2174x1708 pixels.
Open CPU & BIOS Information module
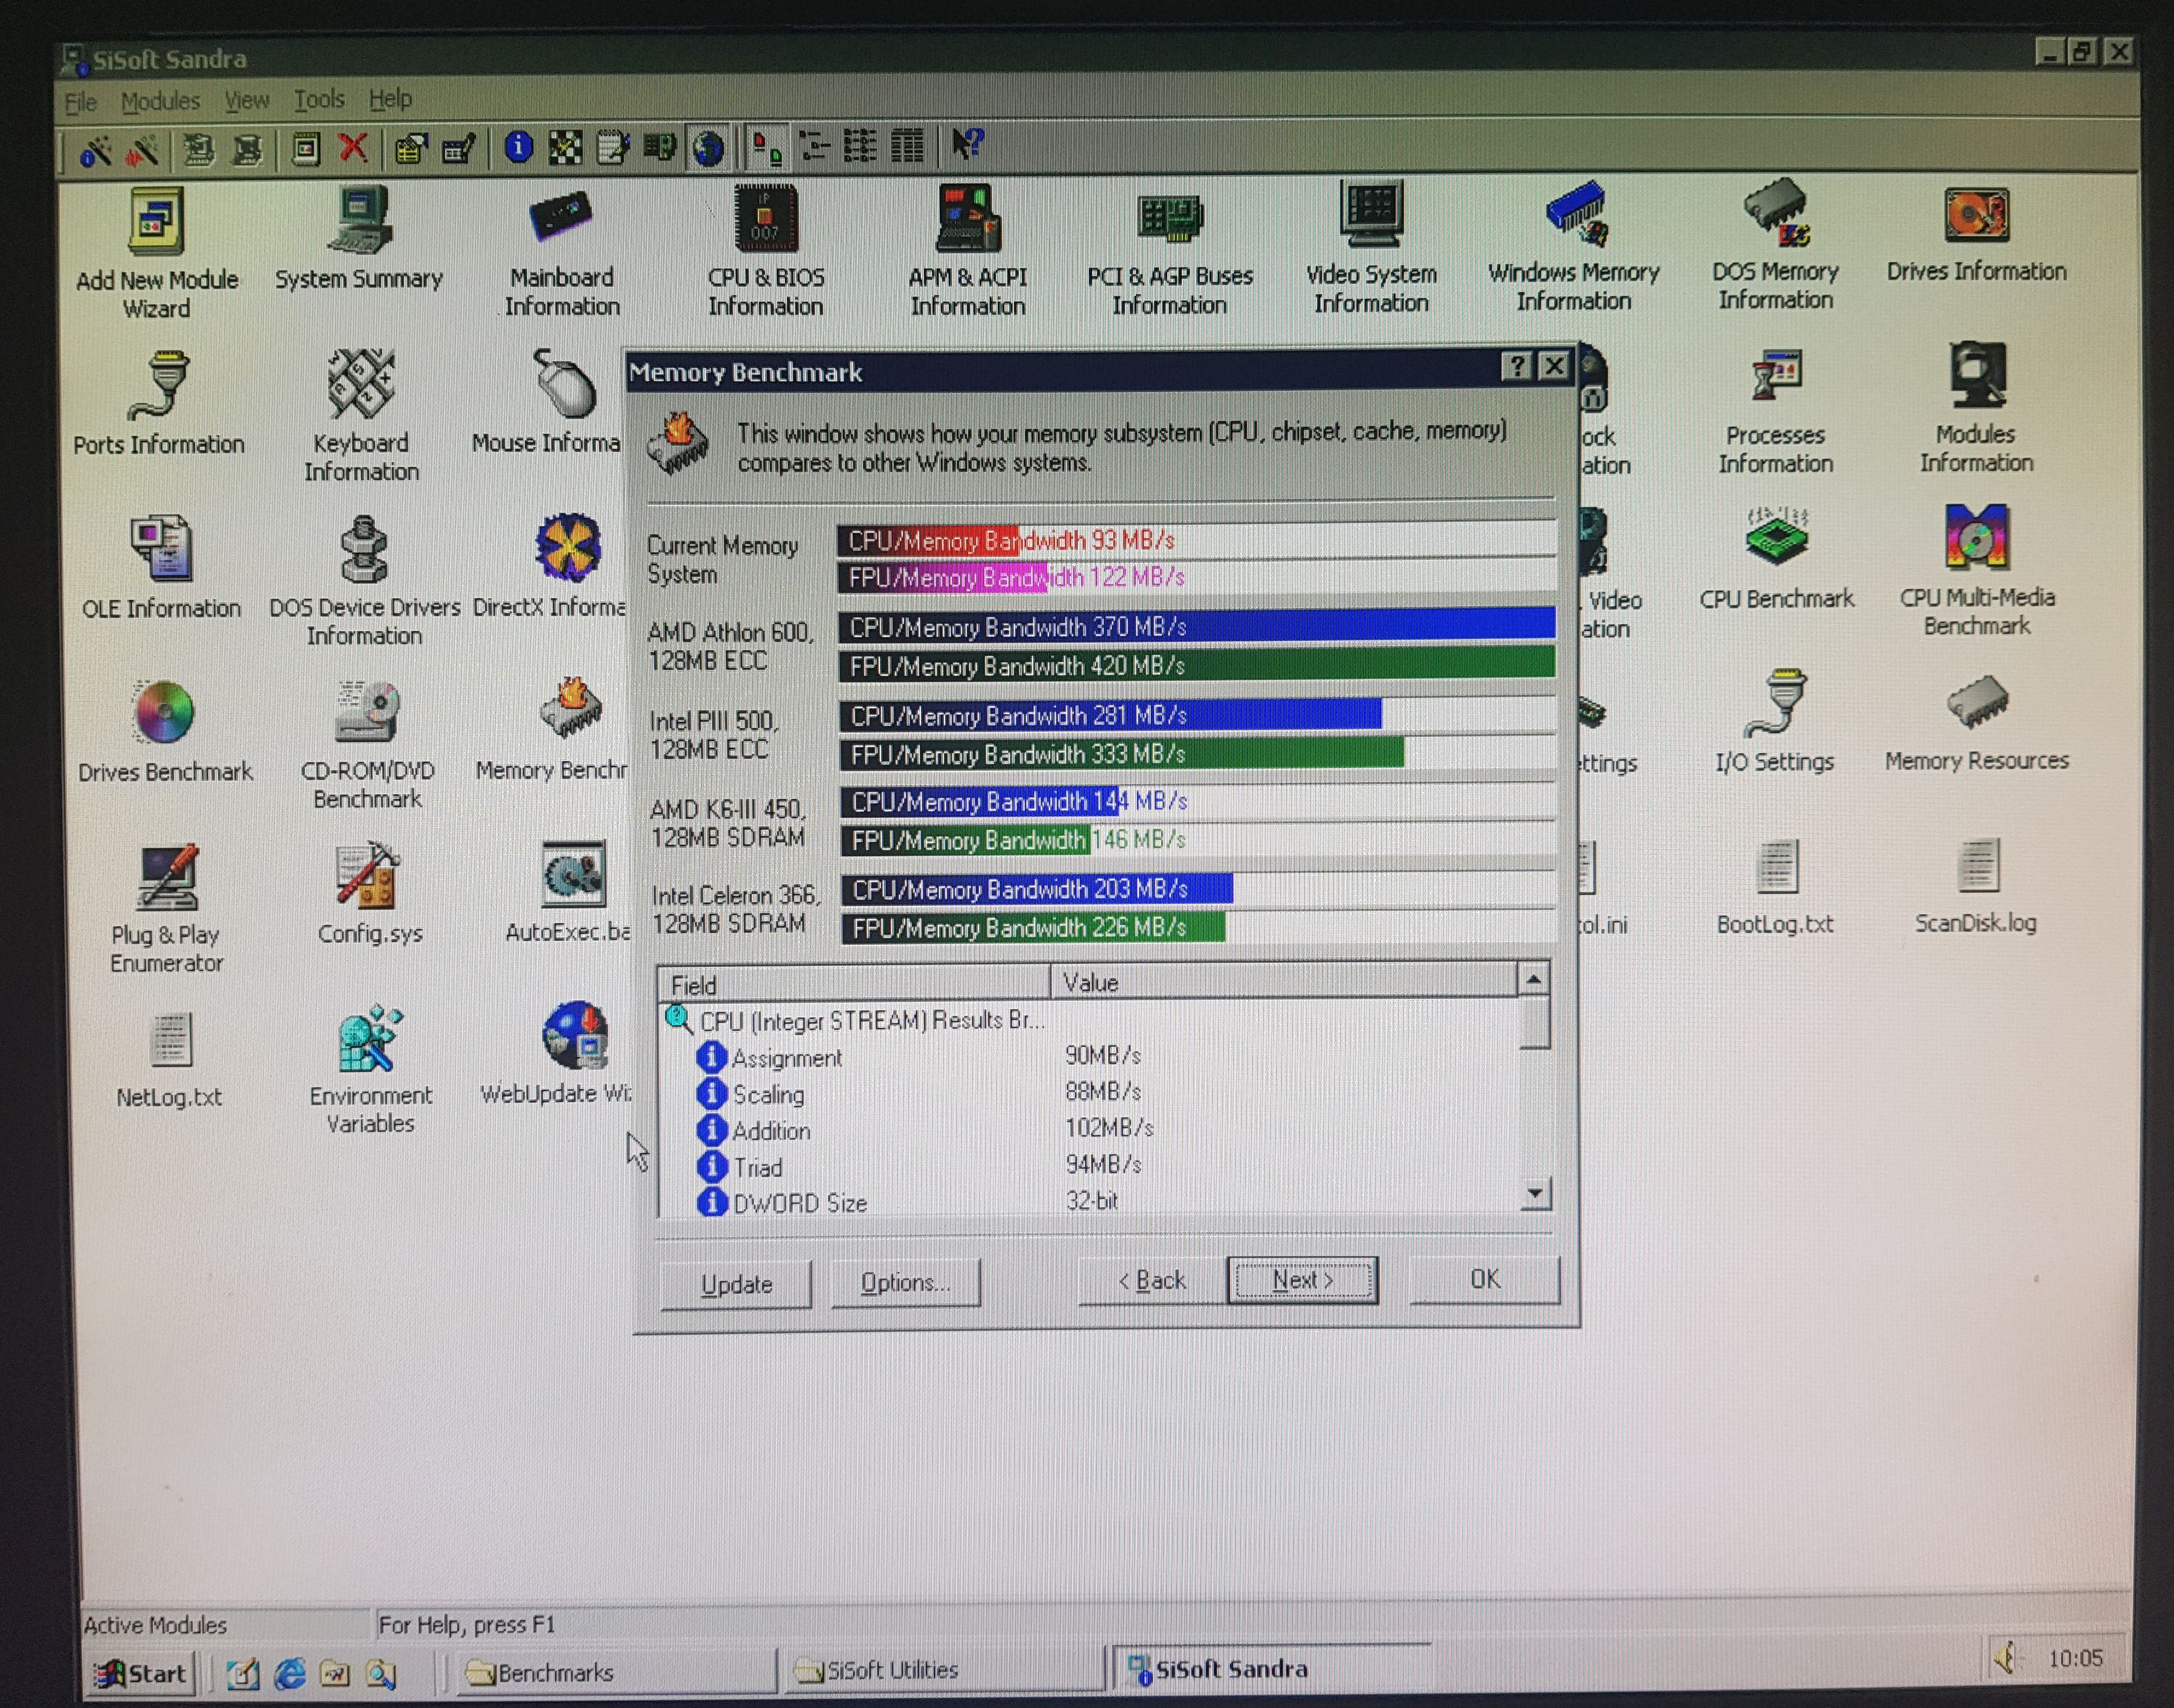coord(766,251)
